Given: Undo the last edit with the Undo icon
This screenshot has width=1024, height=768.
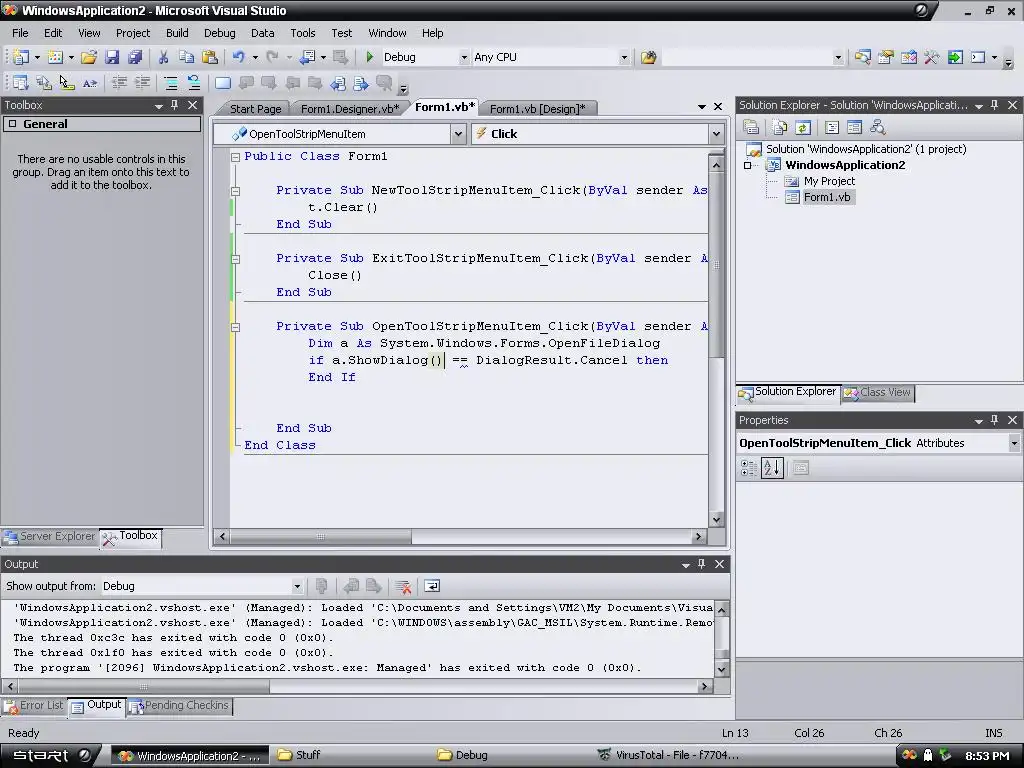Looking at the screenshot, I should pos(239,57).
